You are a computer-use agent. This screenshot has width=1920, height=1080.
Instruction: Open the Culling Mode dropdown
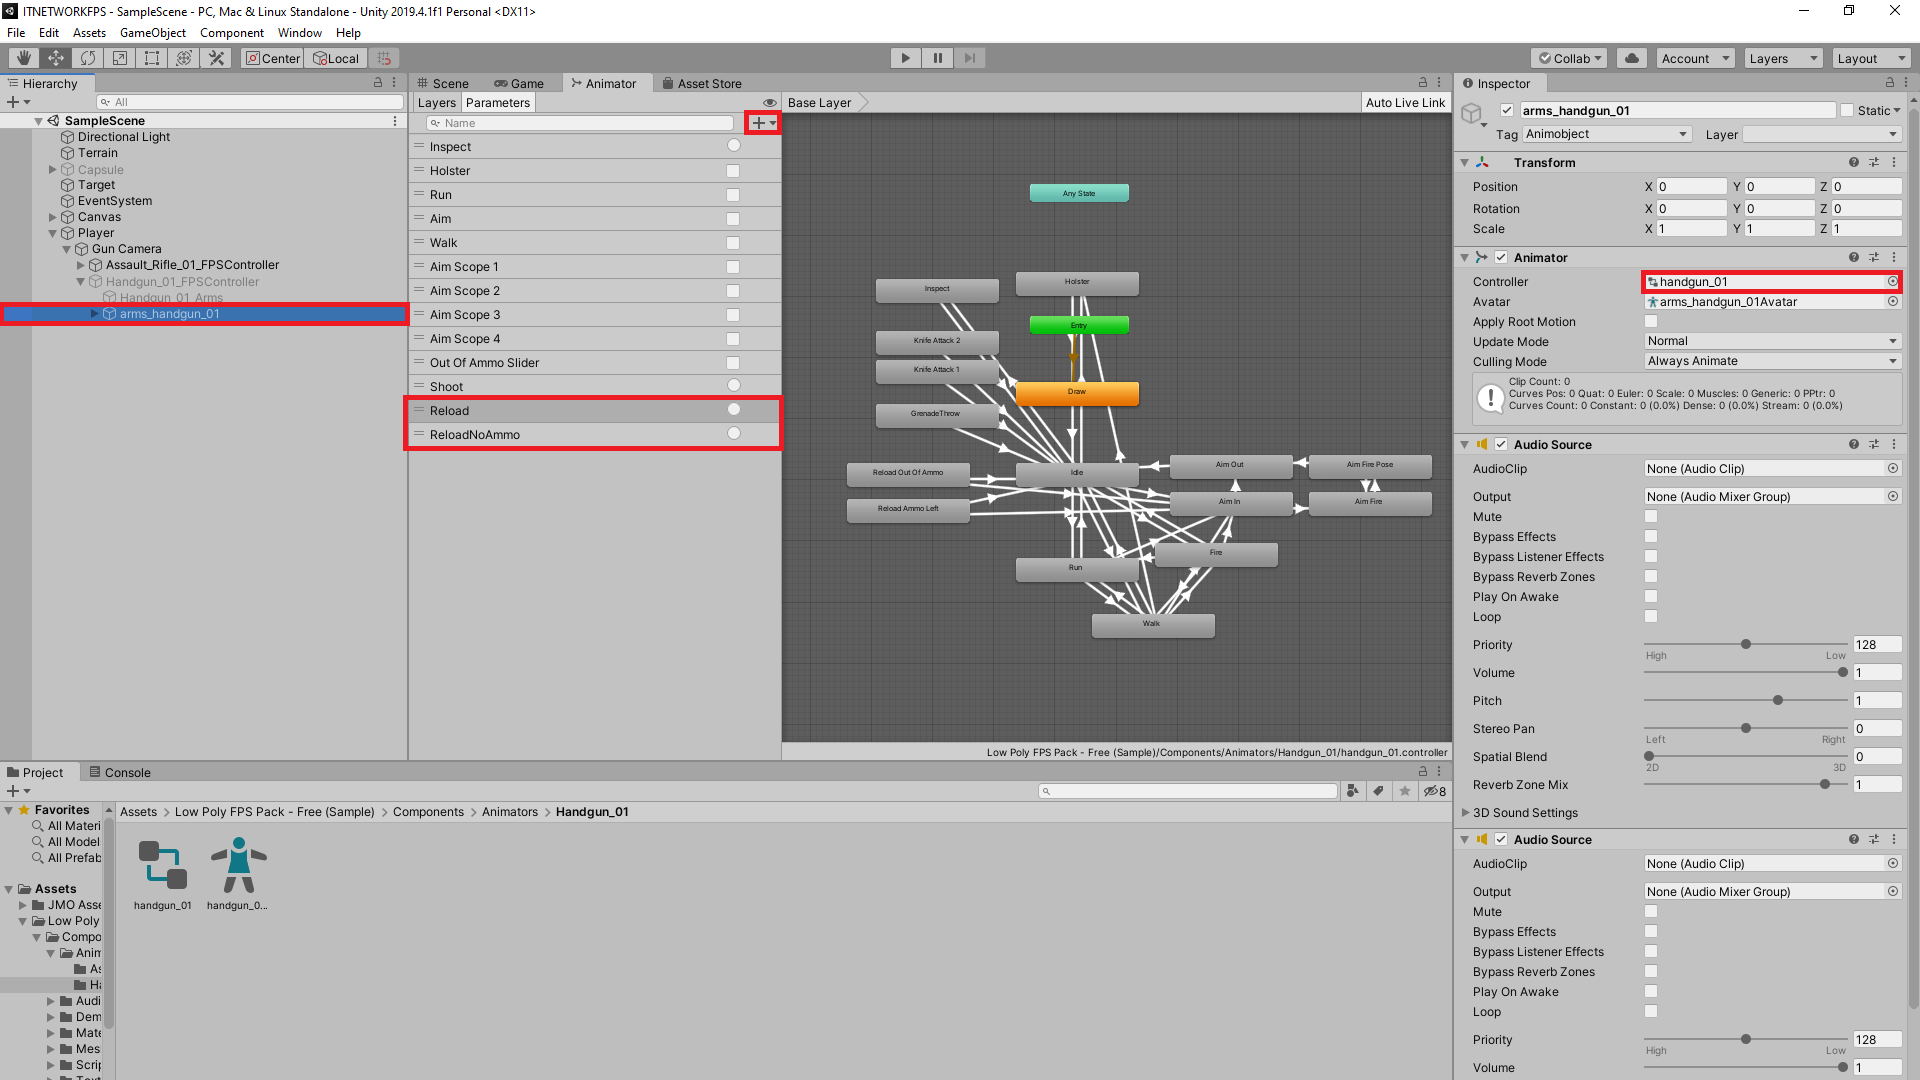1771,361
